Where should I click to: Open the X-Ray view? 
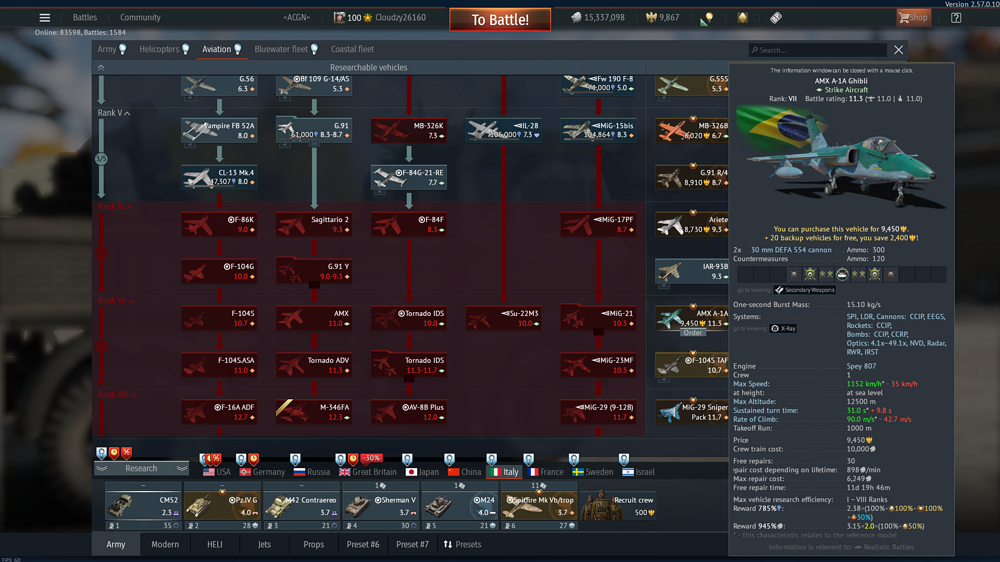[x=783, y=329]
